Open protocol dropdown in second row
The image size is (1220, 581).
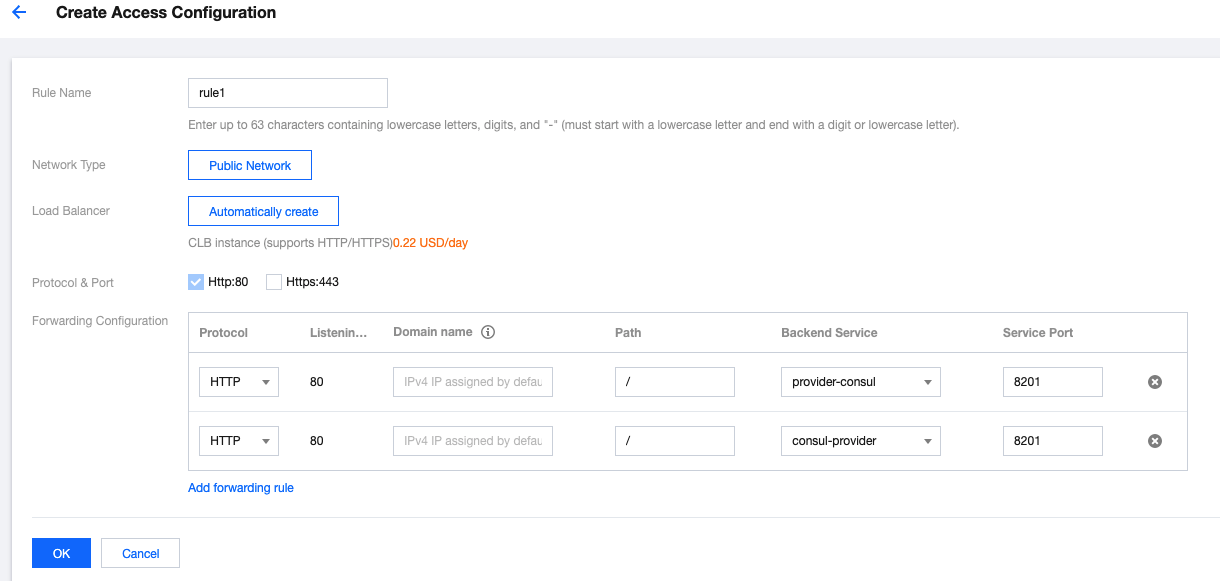(239, 441)
